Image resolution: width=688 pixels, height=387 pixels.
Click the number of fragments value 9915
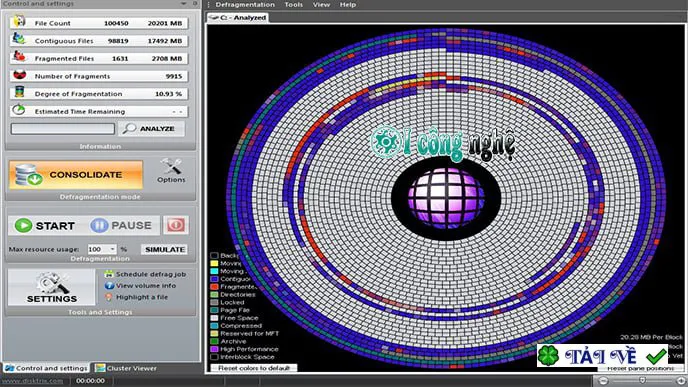coord(174,76)
